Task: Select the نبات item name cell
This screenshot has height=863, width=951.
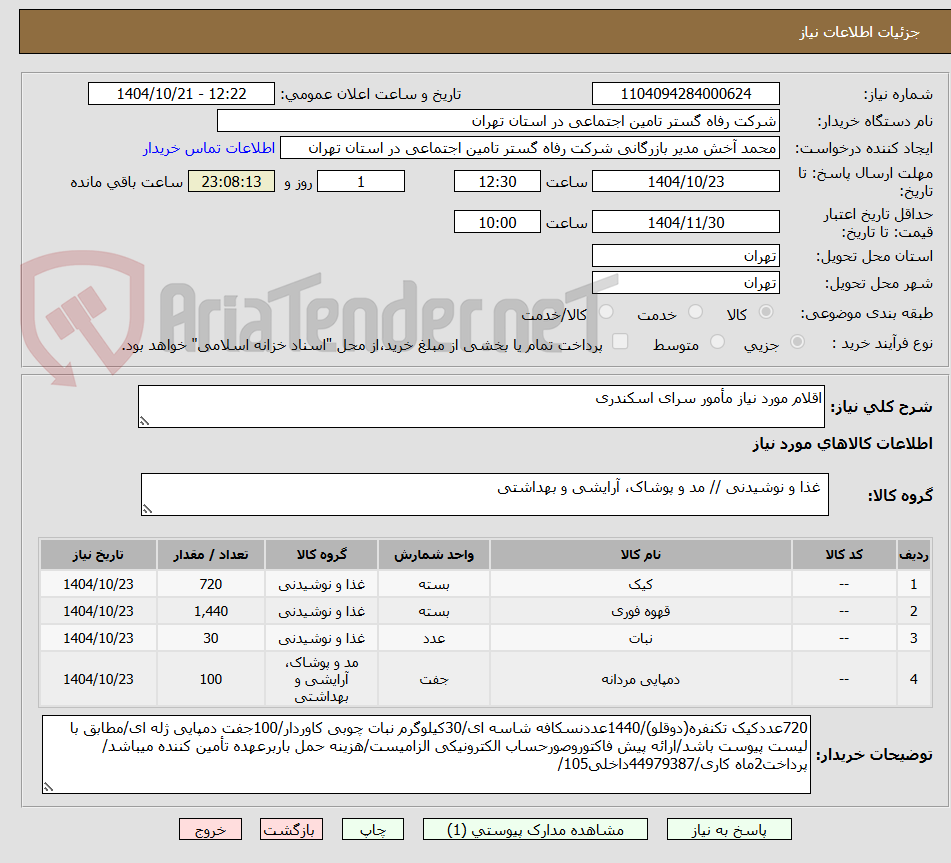Action: [640, 638]
